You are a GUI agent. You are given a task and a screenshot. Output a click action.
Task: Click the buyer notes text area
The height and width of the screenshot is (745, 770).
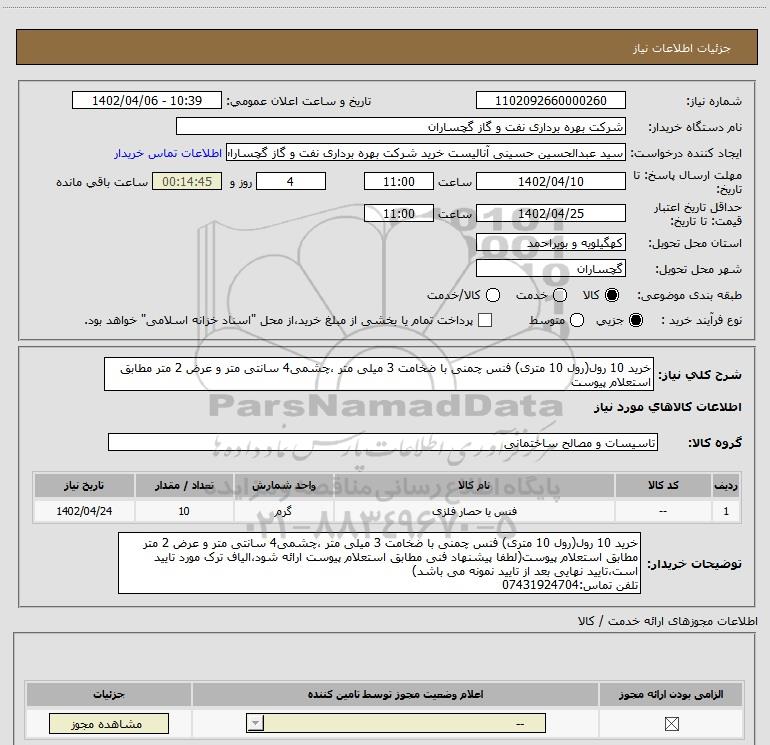pyautogui.click(x=380, y=563)
